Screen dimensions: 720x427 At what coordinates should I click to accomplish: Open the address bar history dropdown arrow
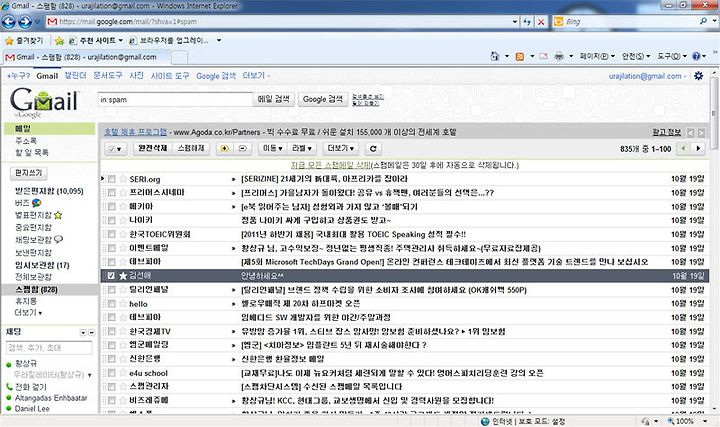(514, 22)
